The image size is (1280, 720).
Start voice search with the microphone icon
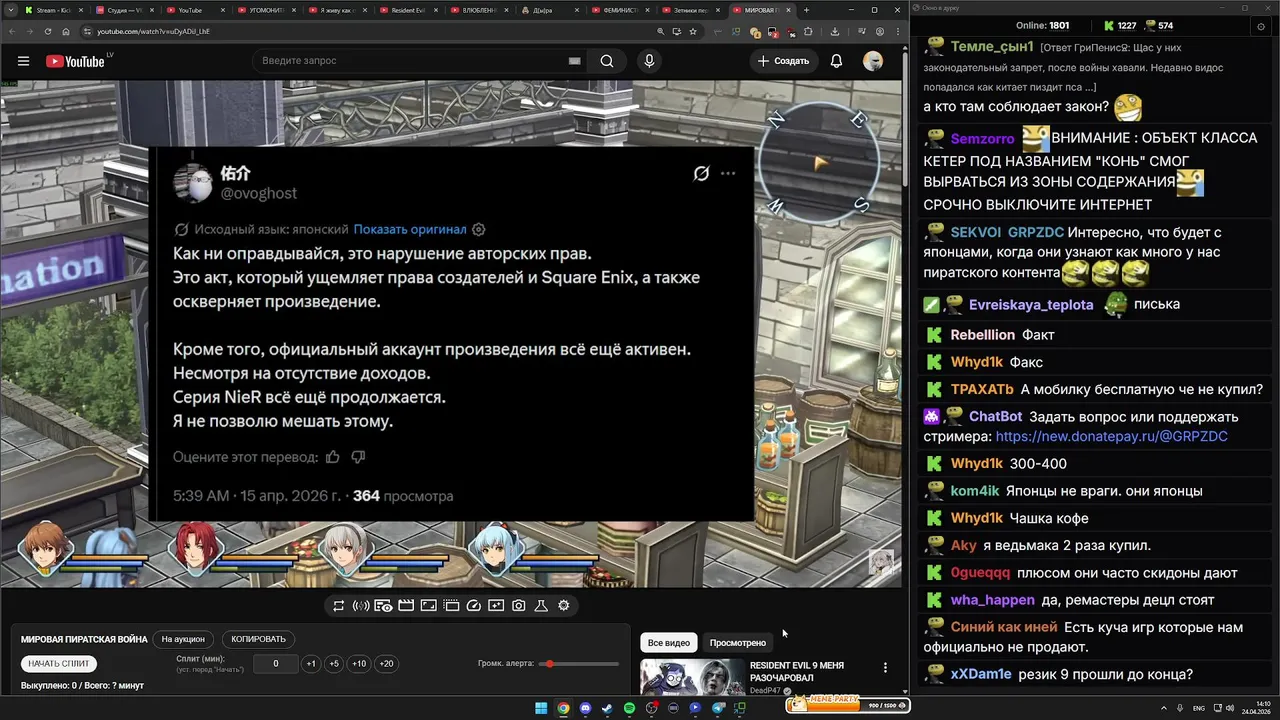649,61
